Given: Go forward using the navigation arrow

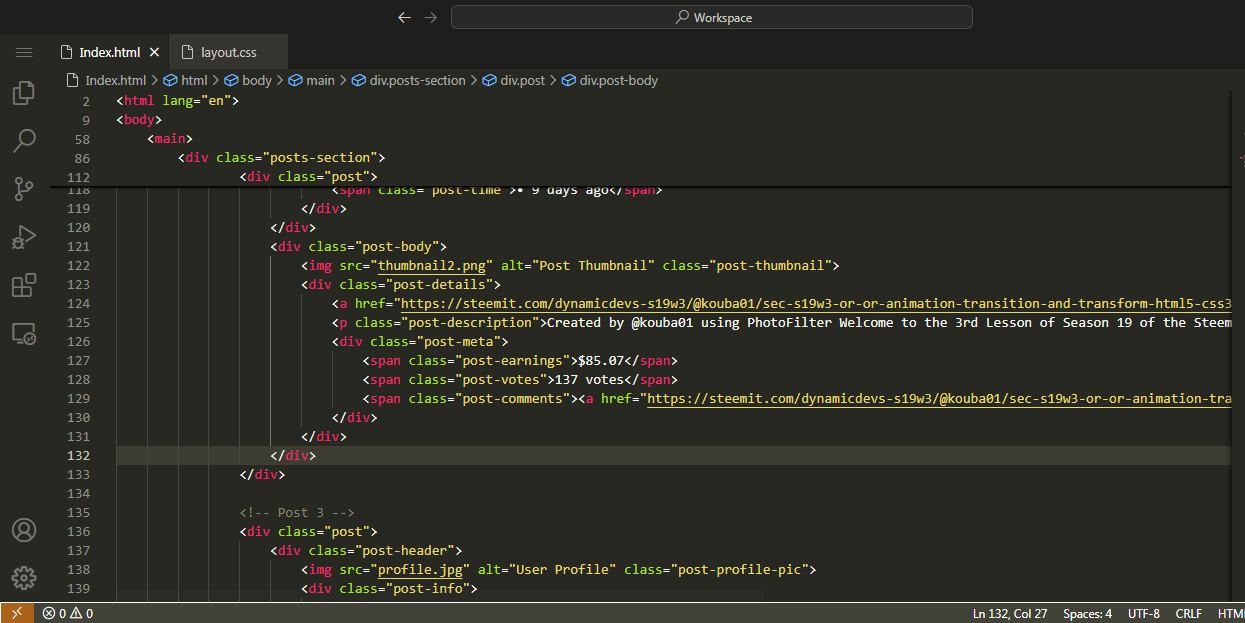Looking at the screenshot, I should coord(430,17).
